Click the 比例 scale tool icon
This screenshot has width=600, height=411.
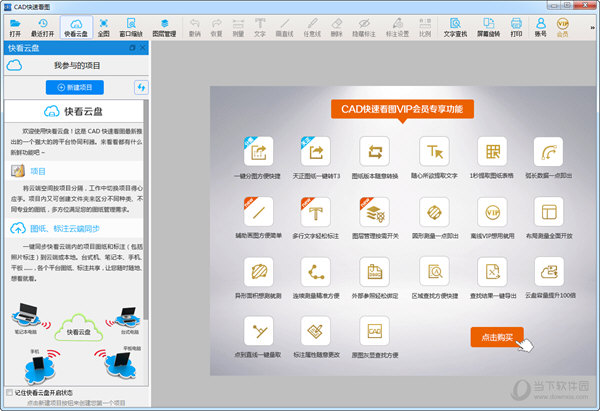click(x=425, y=28)
